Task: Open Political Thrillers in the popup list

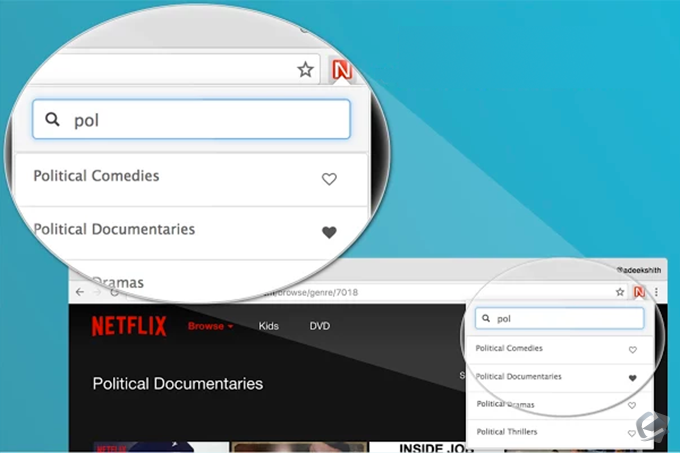Action: [507, 432]
